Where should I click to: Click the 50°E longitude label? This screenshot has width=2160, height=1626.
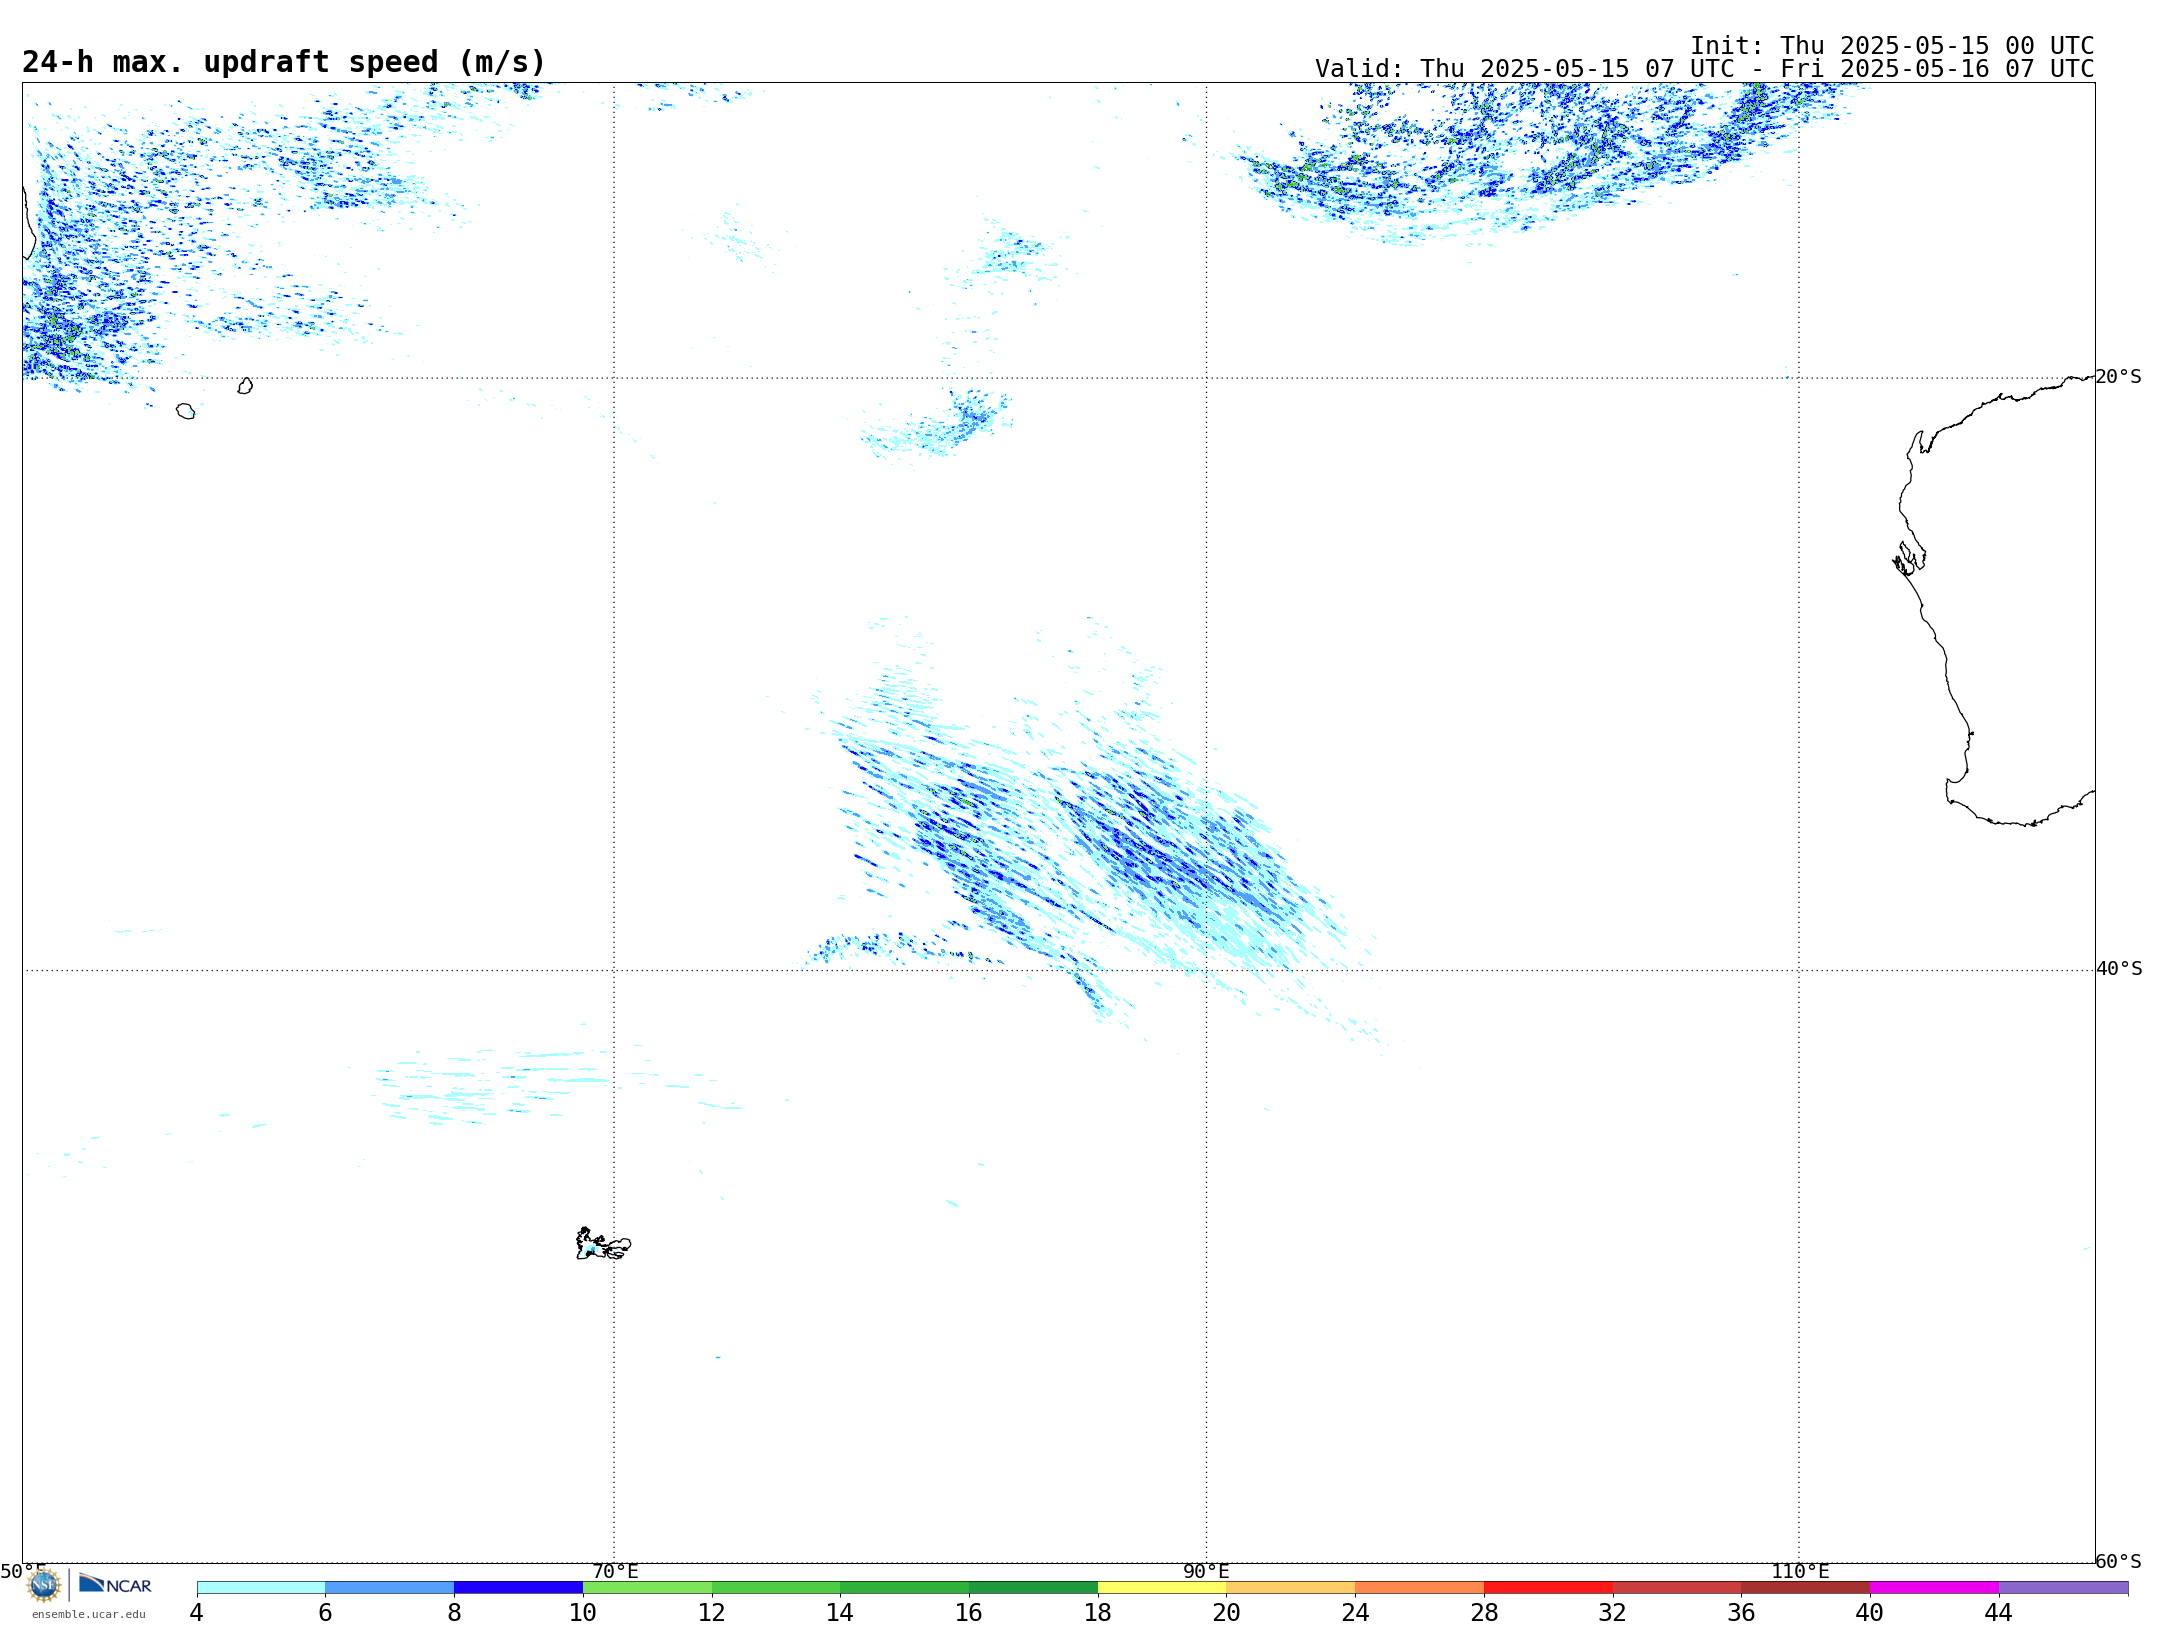pyautogui.click(x=23, y=1571)
